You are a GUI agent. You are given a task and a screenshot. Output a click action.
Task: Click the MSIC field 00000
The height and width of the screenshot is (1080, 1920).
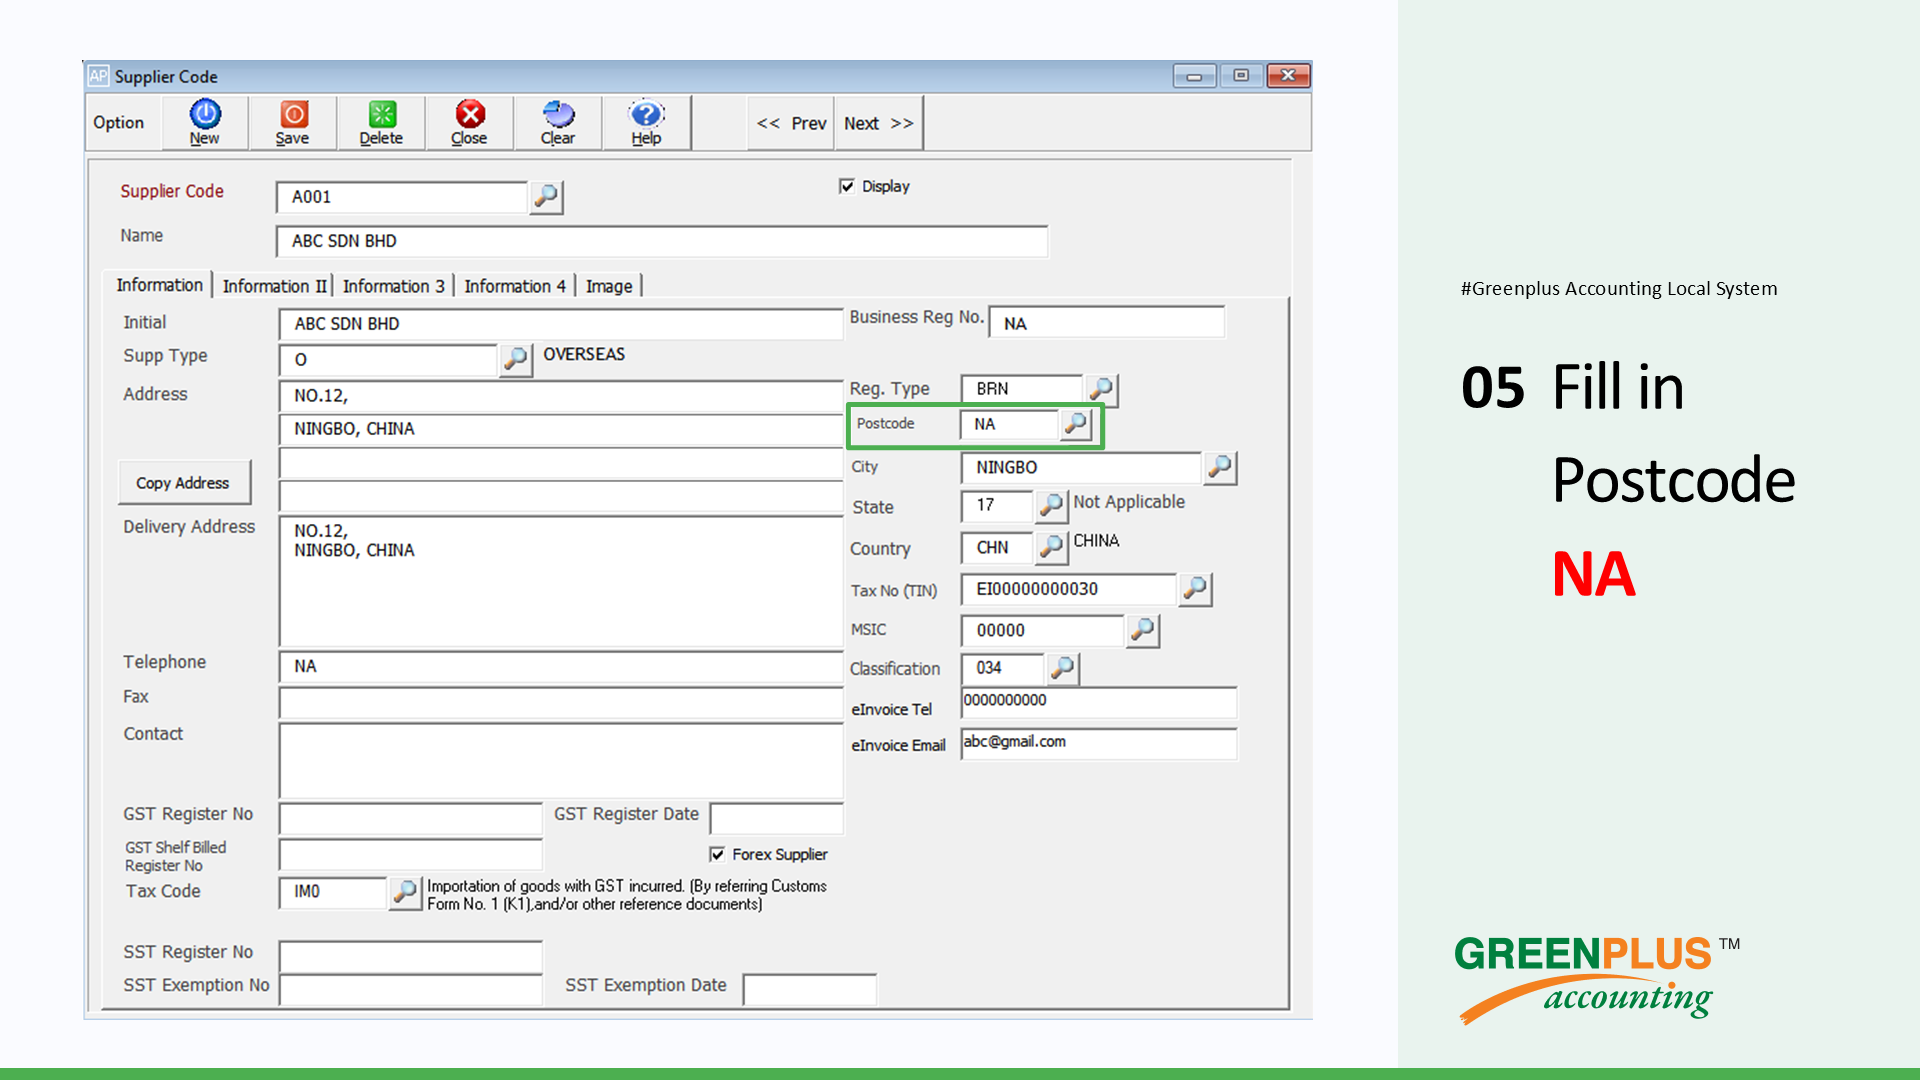point(1043,631)
